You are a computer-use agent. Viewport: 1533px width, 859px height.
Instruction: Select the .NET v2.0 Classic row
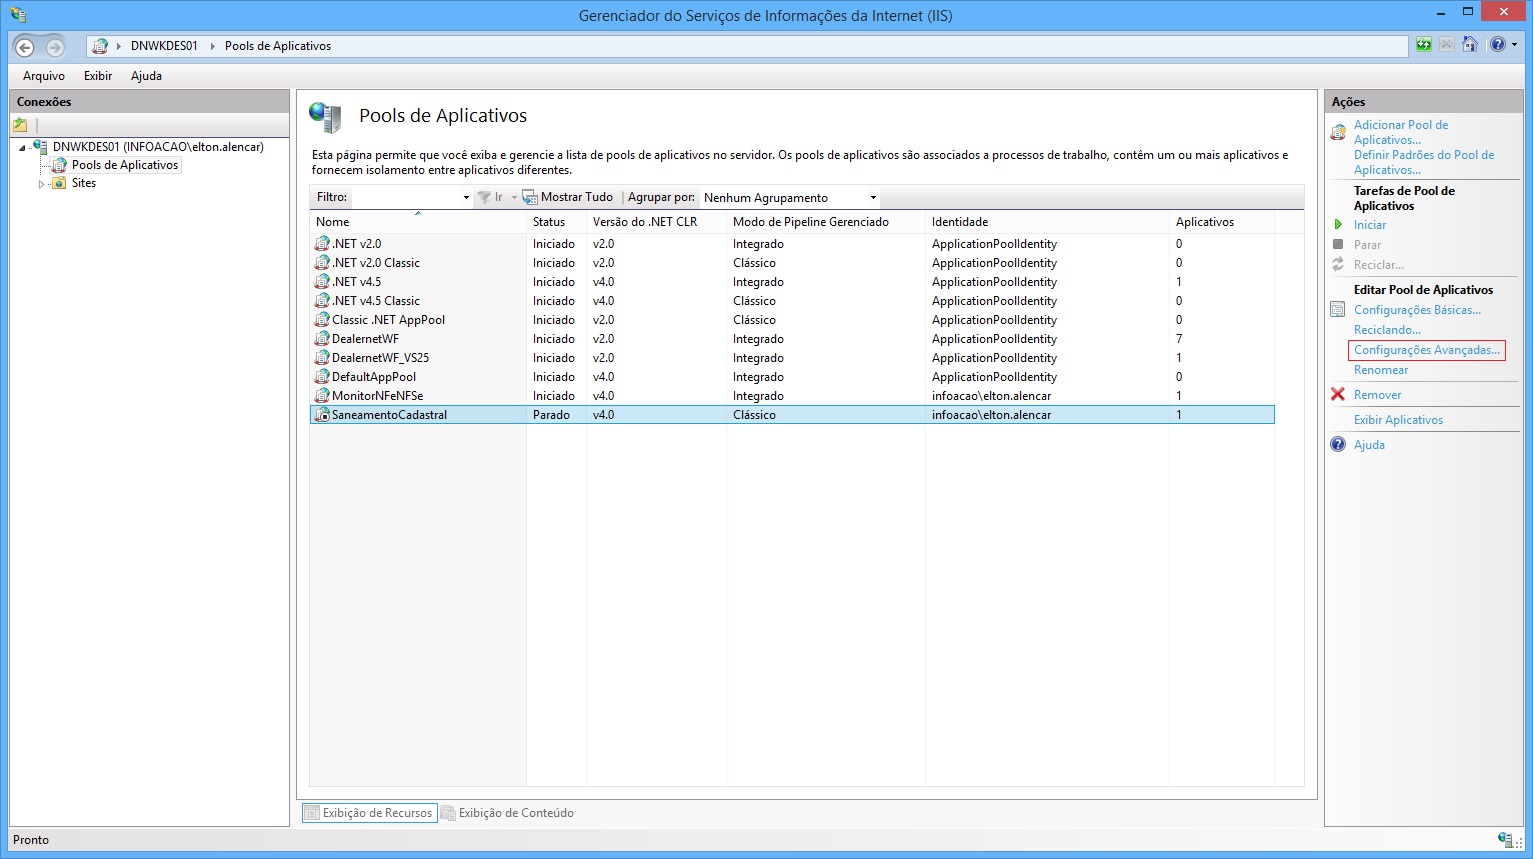click(792, 263)
